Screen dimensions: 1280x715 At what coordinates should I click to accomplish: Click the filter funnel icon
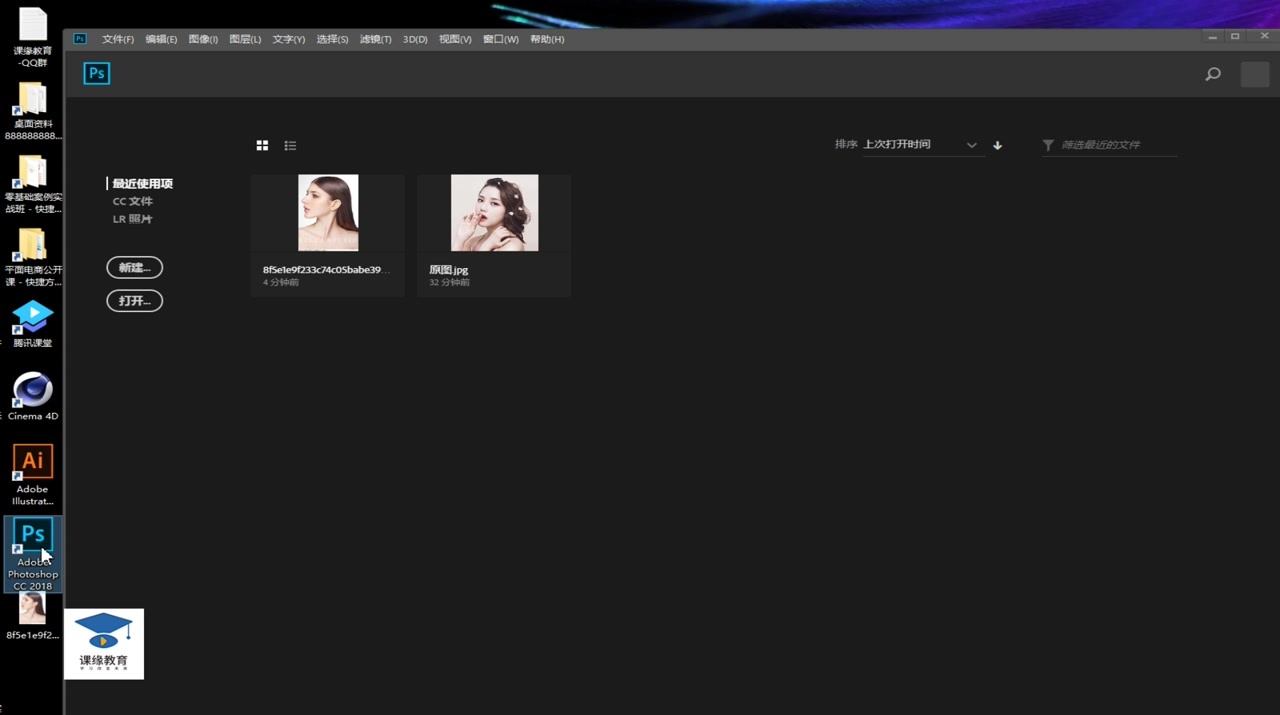tap(1048, 145)
